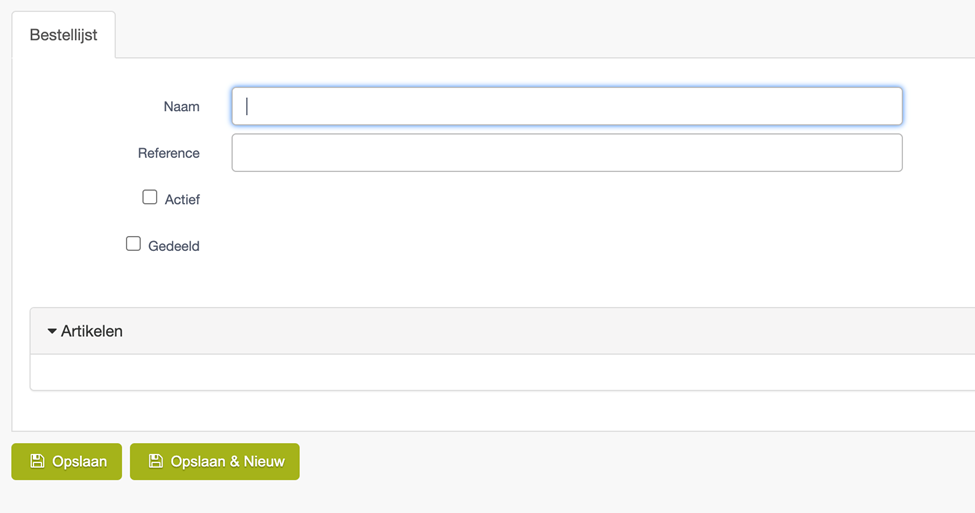
Task: Focus the Naam text field
Action: pos(567,106)
